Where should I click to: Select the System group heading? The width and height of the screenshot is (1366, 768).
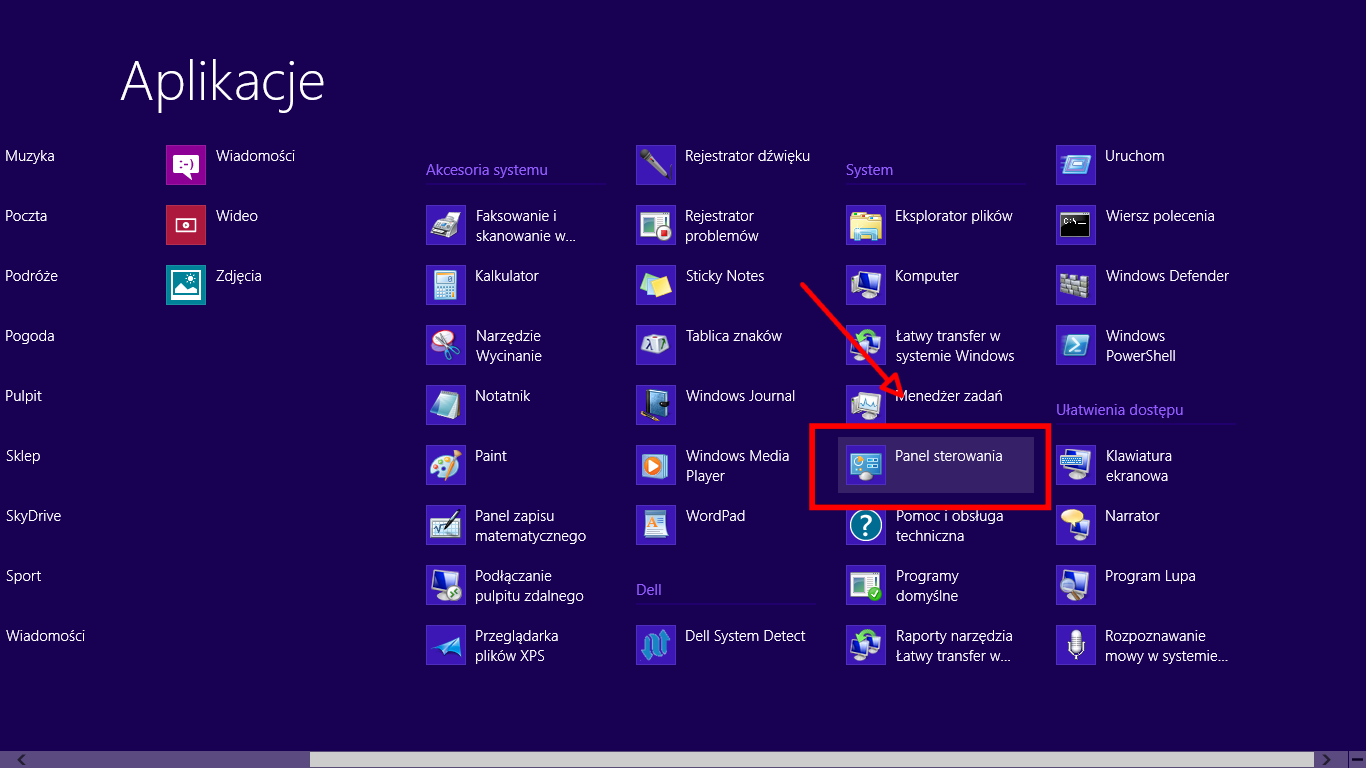click(x=869, y=170)
